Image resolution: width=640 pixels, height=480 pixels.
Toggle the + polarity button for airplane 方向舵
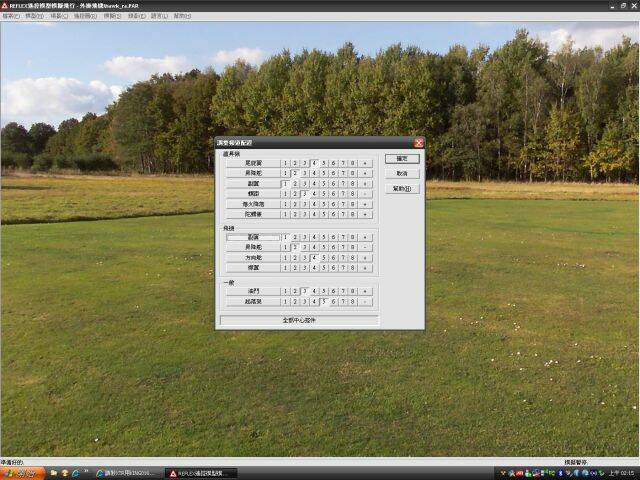click(x=365, y=258)
